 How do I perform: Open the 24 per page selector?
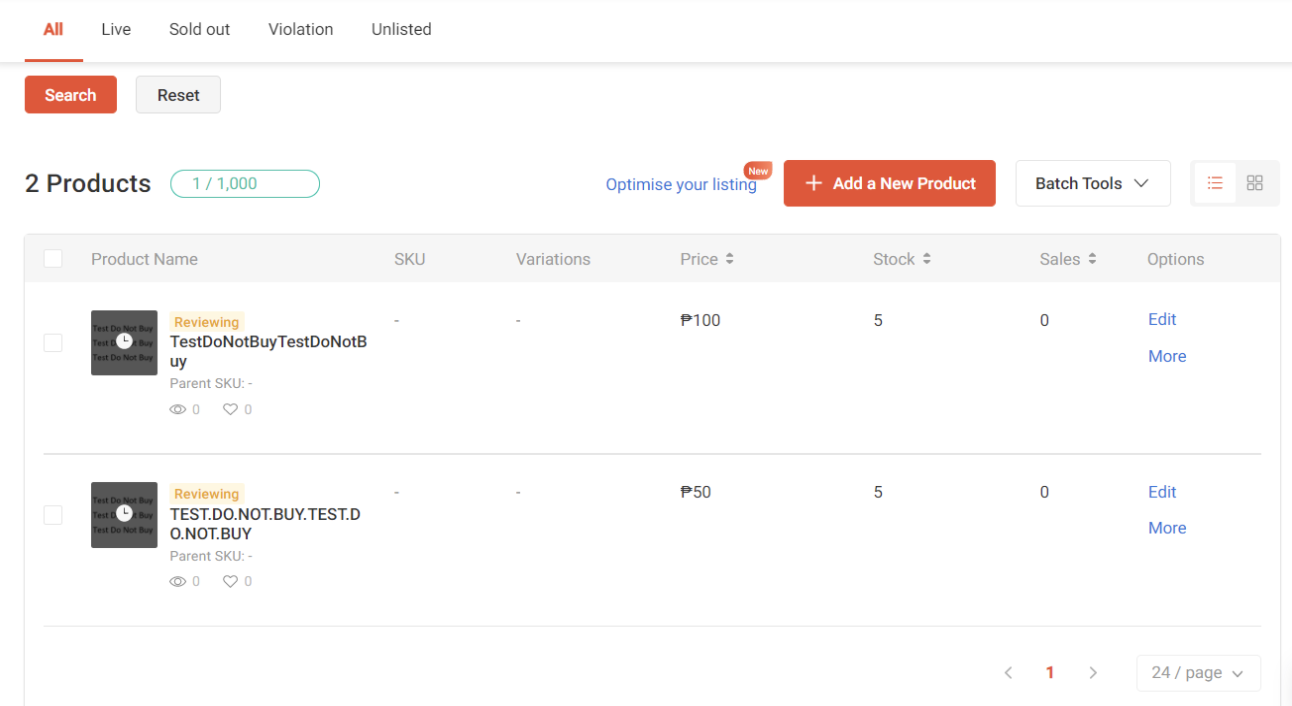(x=1198, y=672)
